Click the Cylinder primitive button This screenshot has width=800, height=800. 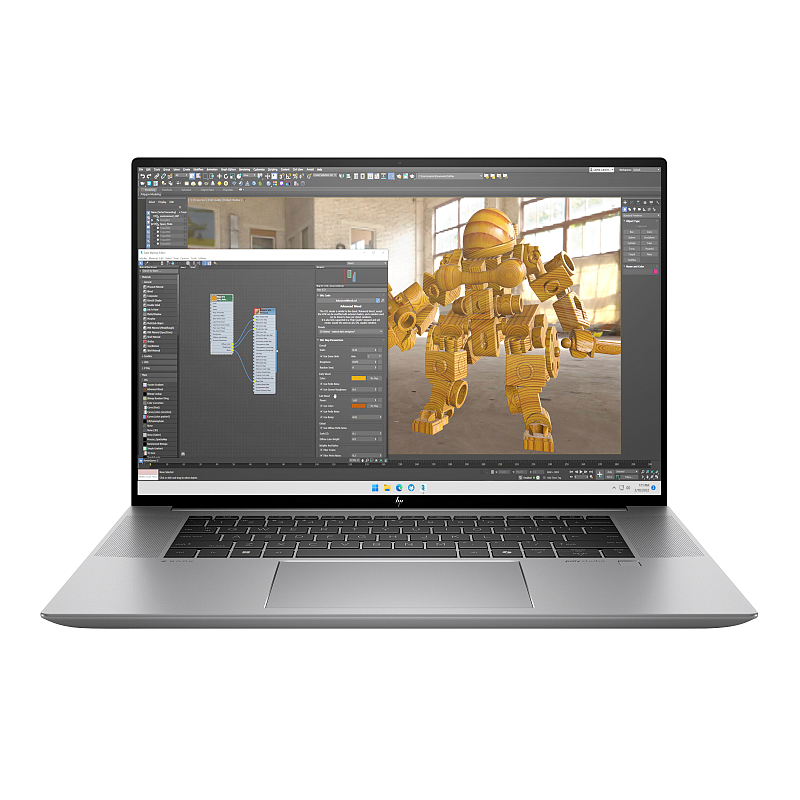click(x=632, y=243)
